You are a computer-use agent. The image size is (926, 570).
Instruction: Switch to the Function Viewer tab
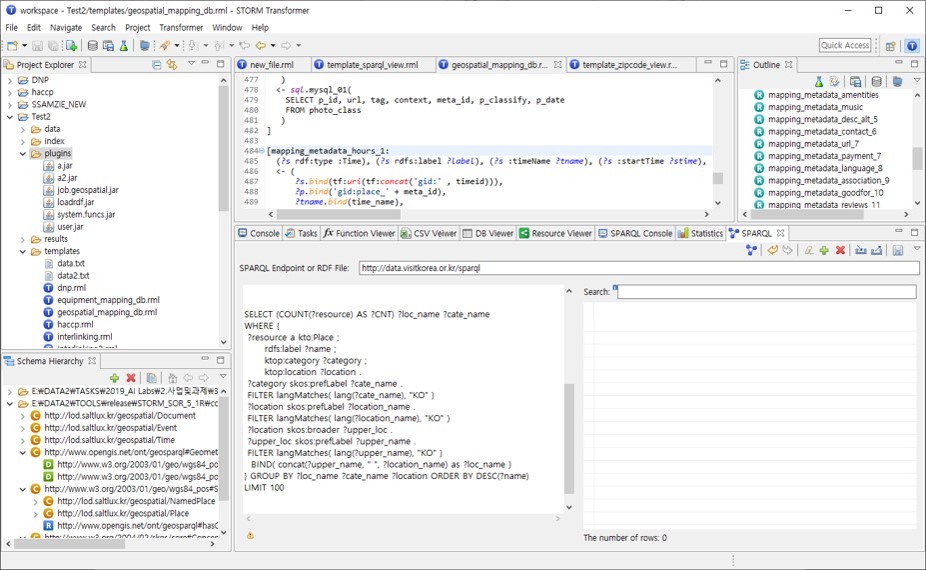point(359,233)
